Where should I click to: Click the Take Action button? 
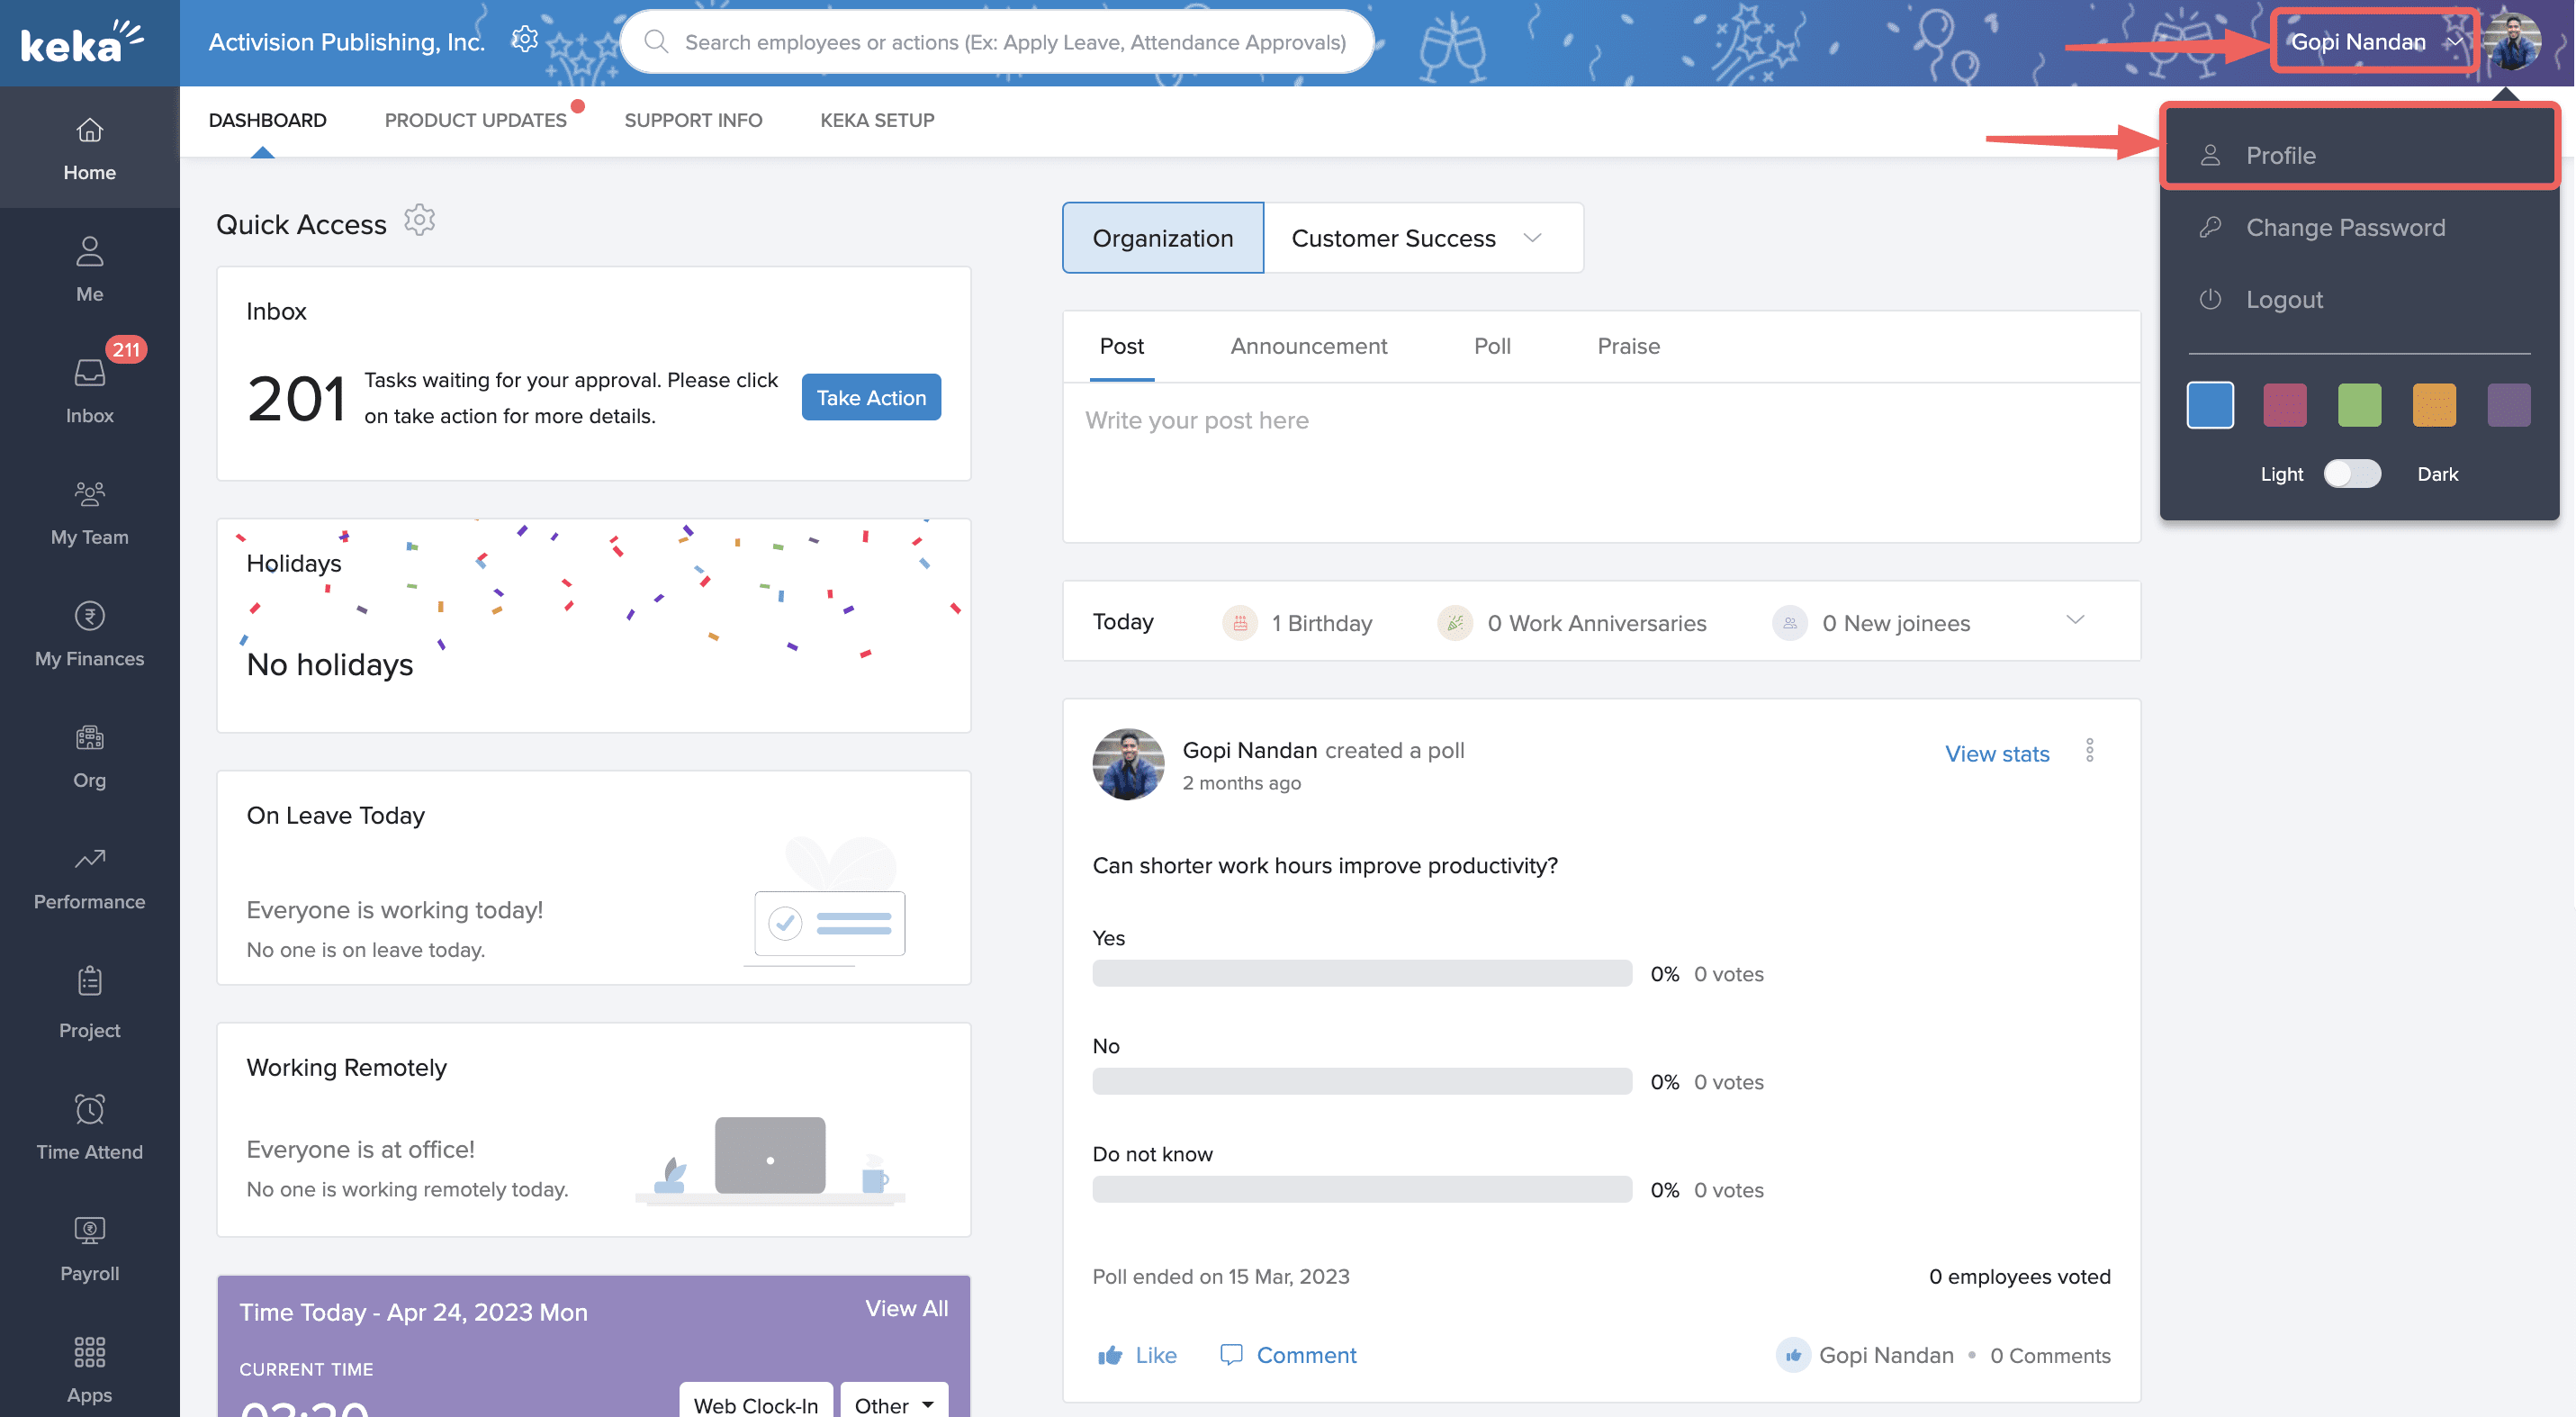point(870,397)
